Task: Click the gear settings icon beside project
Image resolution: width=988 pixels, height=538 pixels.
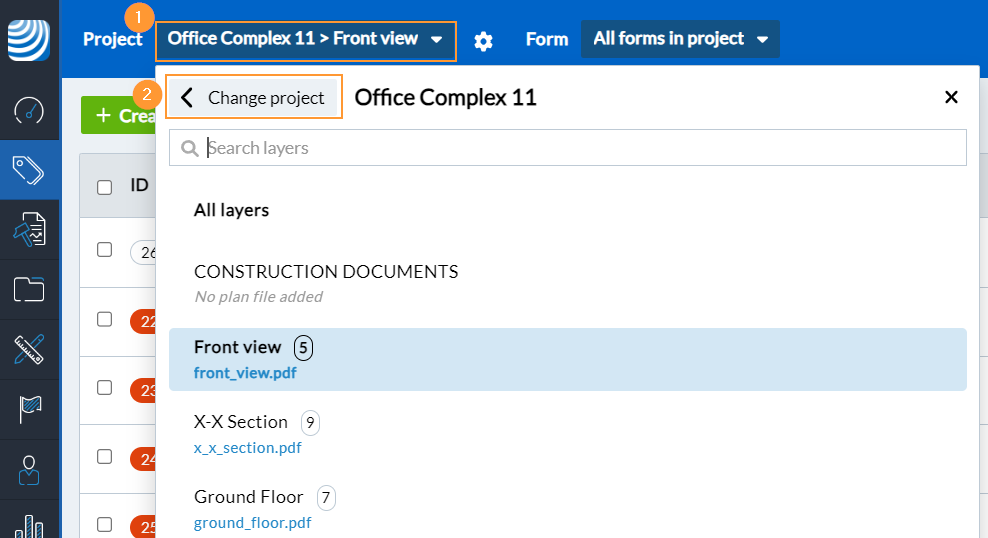Action: [483, 41]
